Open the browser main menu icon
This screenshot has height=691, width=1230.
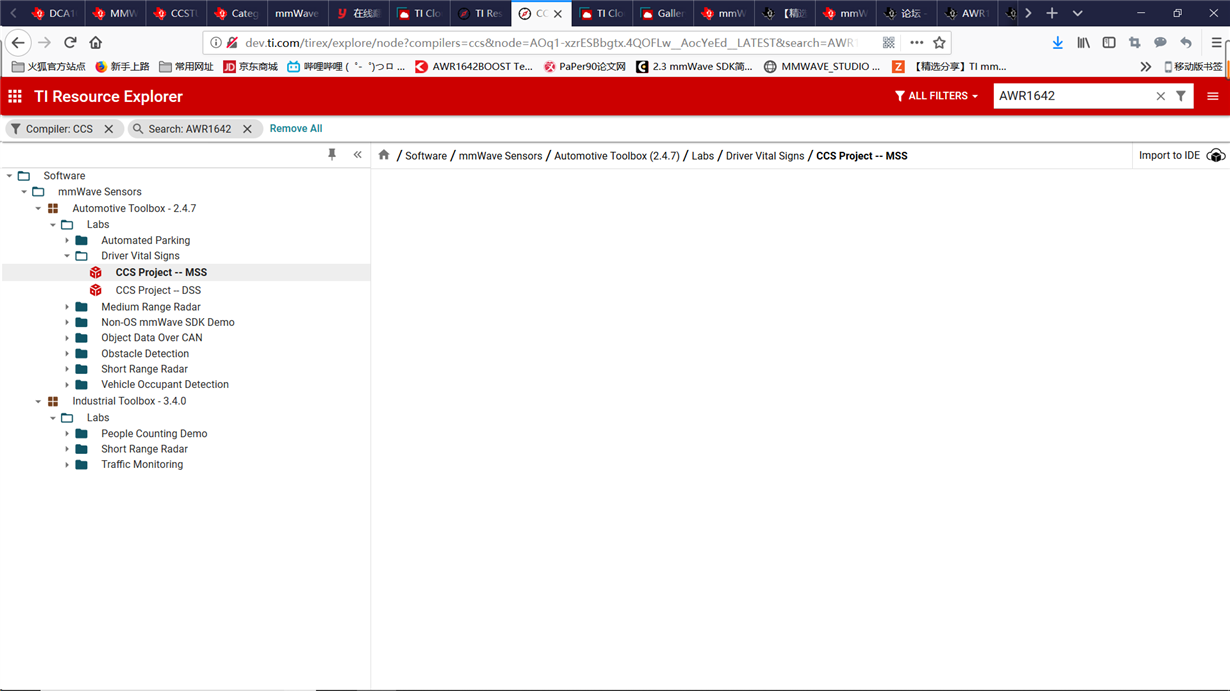[x=1216, y=43]
